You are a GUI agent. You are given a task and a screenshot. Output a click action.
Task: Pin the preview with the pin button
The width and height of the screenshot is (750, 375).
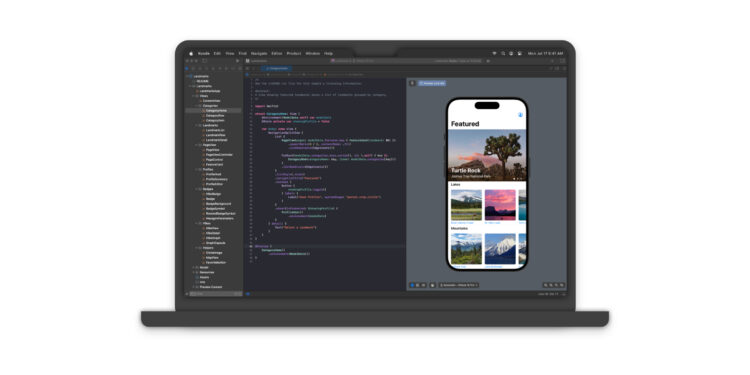(413, 83)
